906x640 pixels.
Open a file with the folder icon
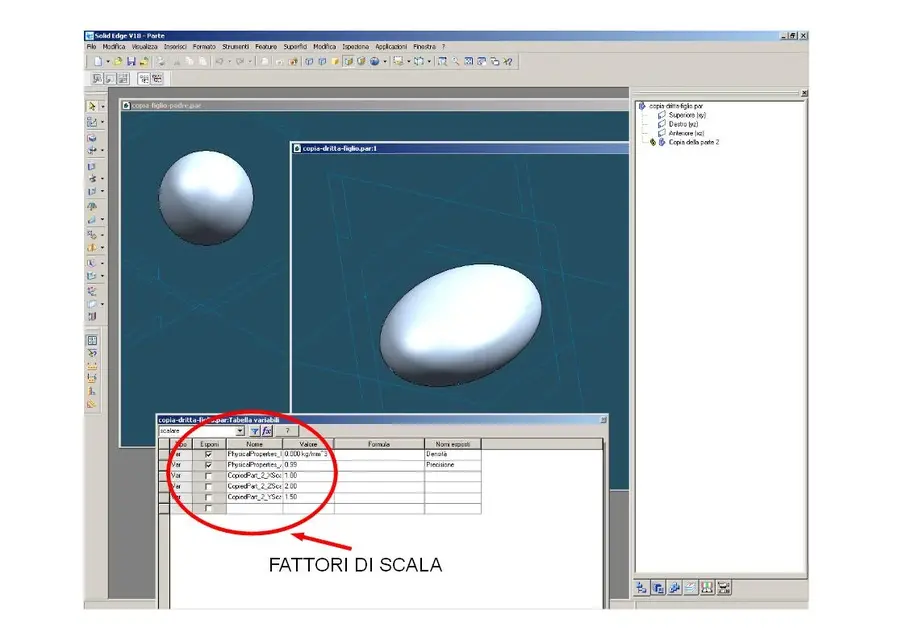click(x=118, y=61)
